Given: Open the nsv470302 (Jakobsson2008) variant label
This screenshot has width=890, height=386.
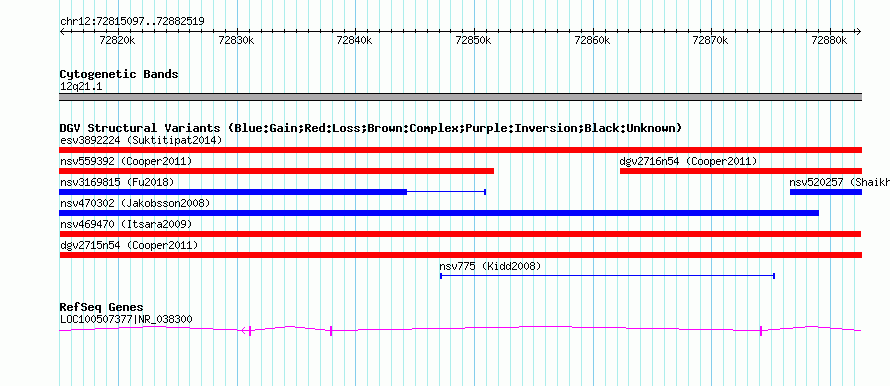Looking at the screenshot, I should click(135, 203).
